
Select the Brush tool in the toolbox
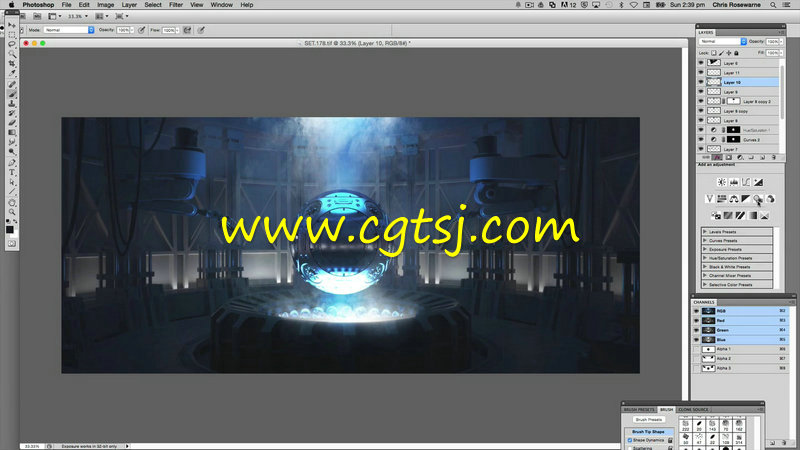[12, 94]
